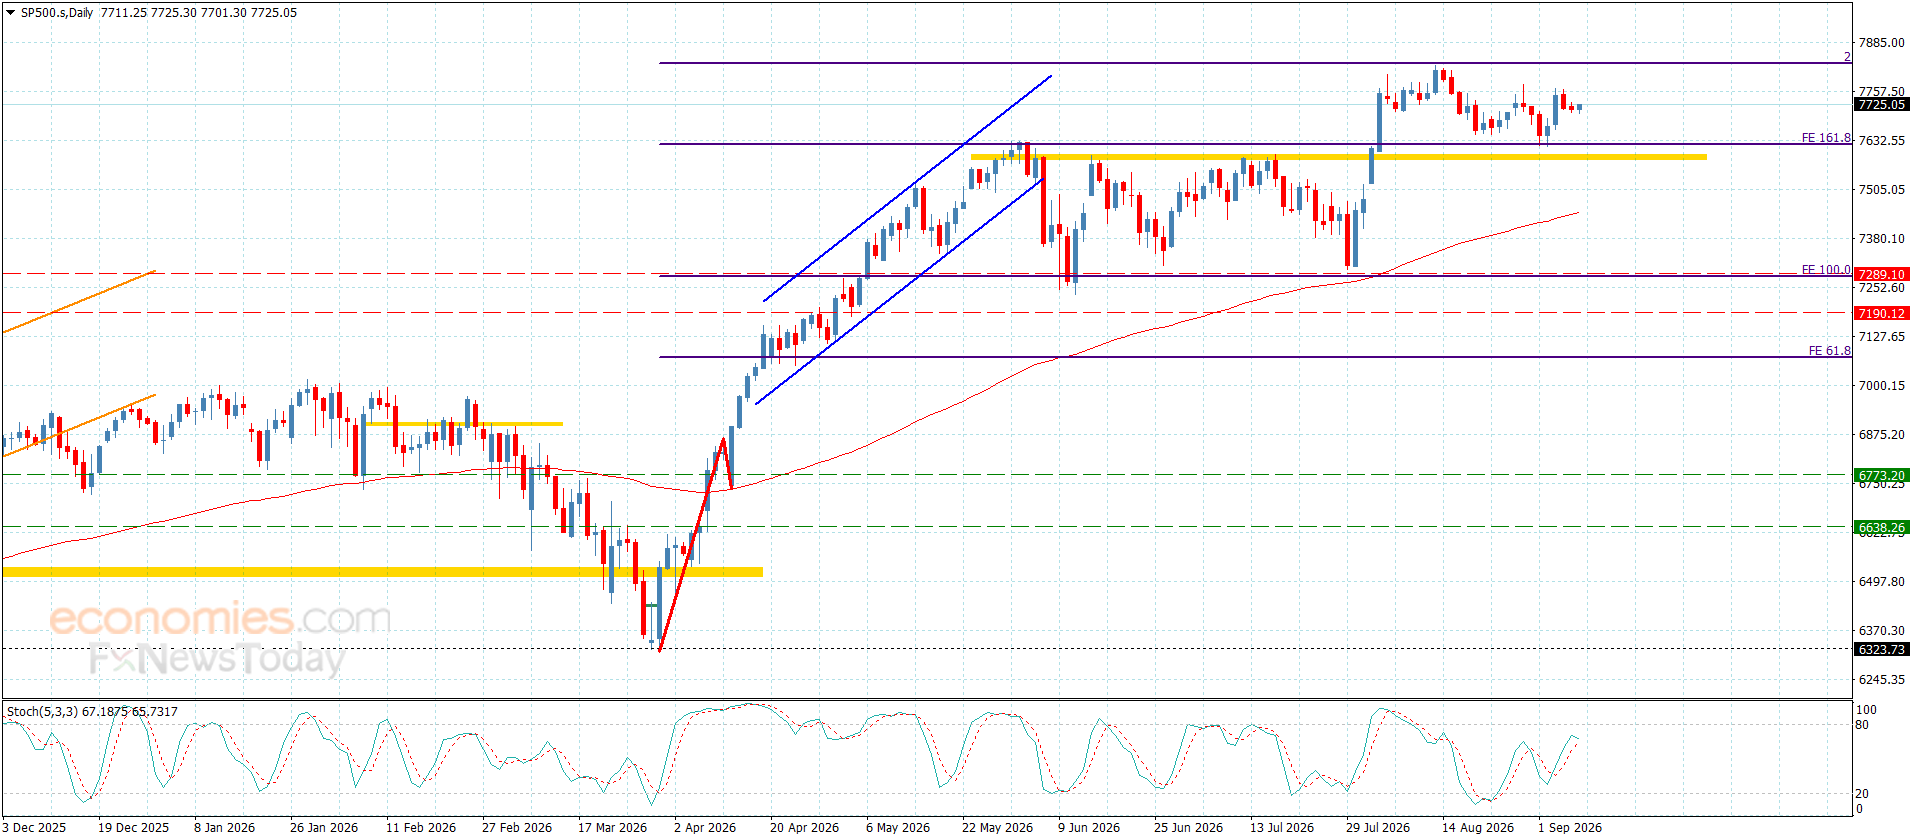Click the 22 May 2026 date label
This screenshot has width=1916, height=840.
997,828
